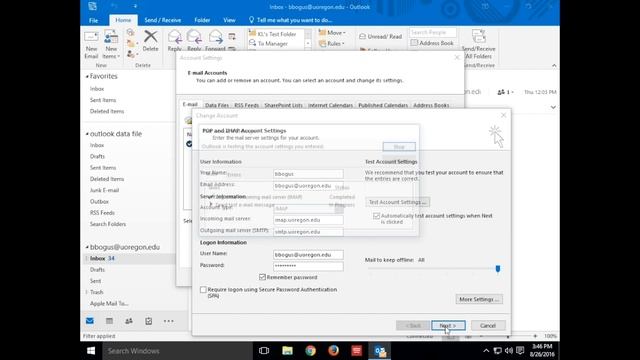The image size is (640, 360).
Task: Open More Settings in Change Account
Action: click(x=479, y=299)
